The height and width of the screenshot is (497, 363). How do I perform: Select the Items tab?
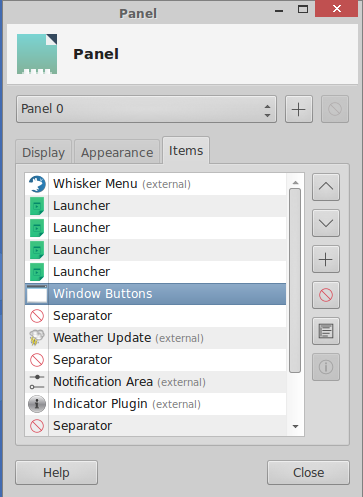coord(186,151)
